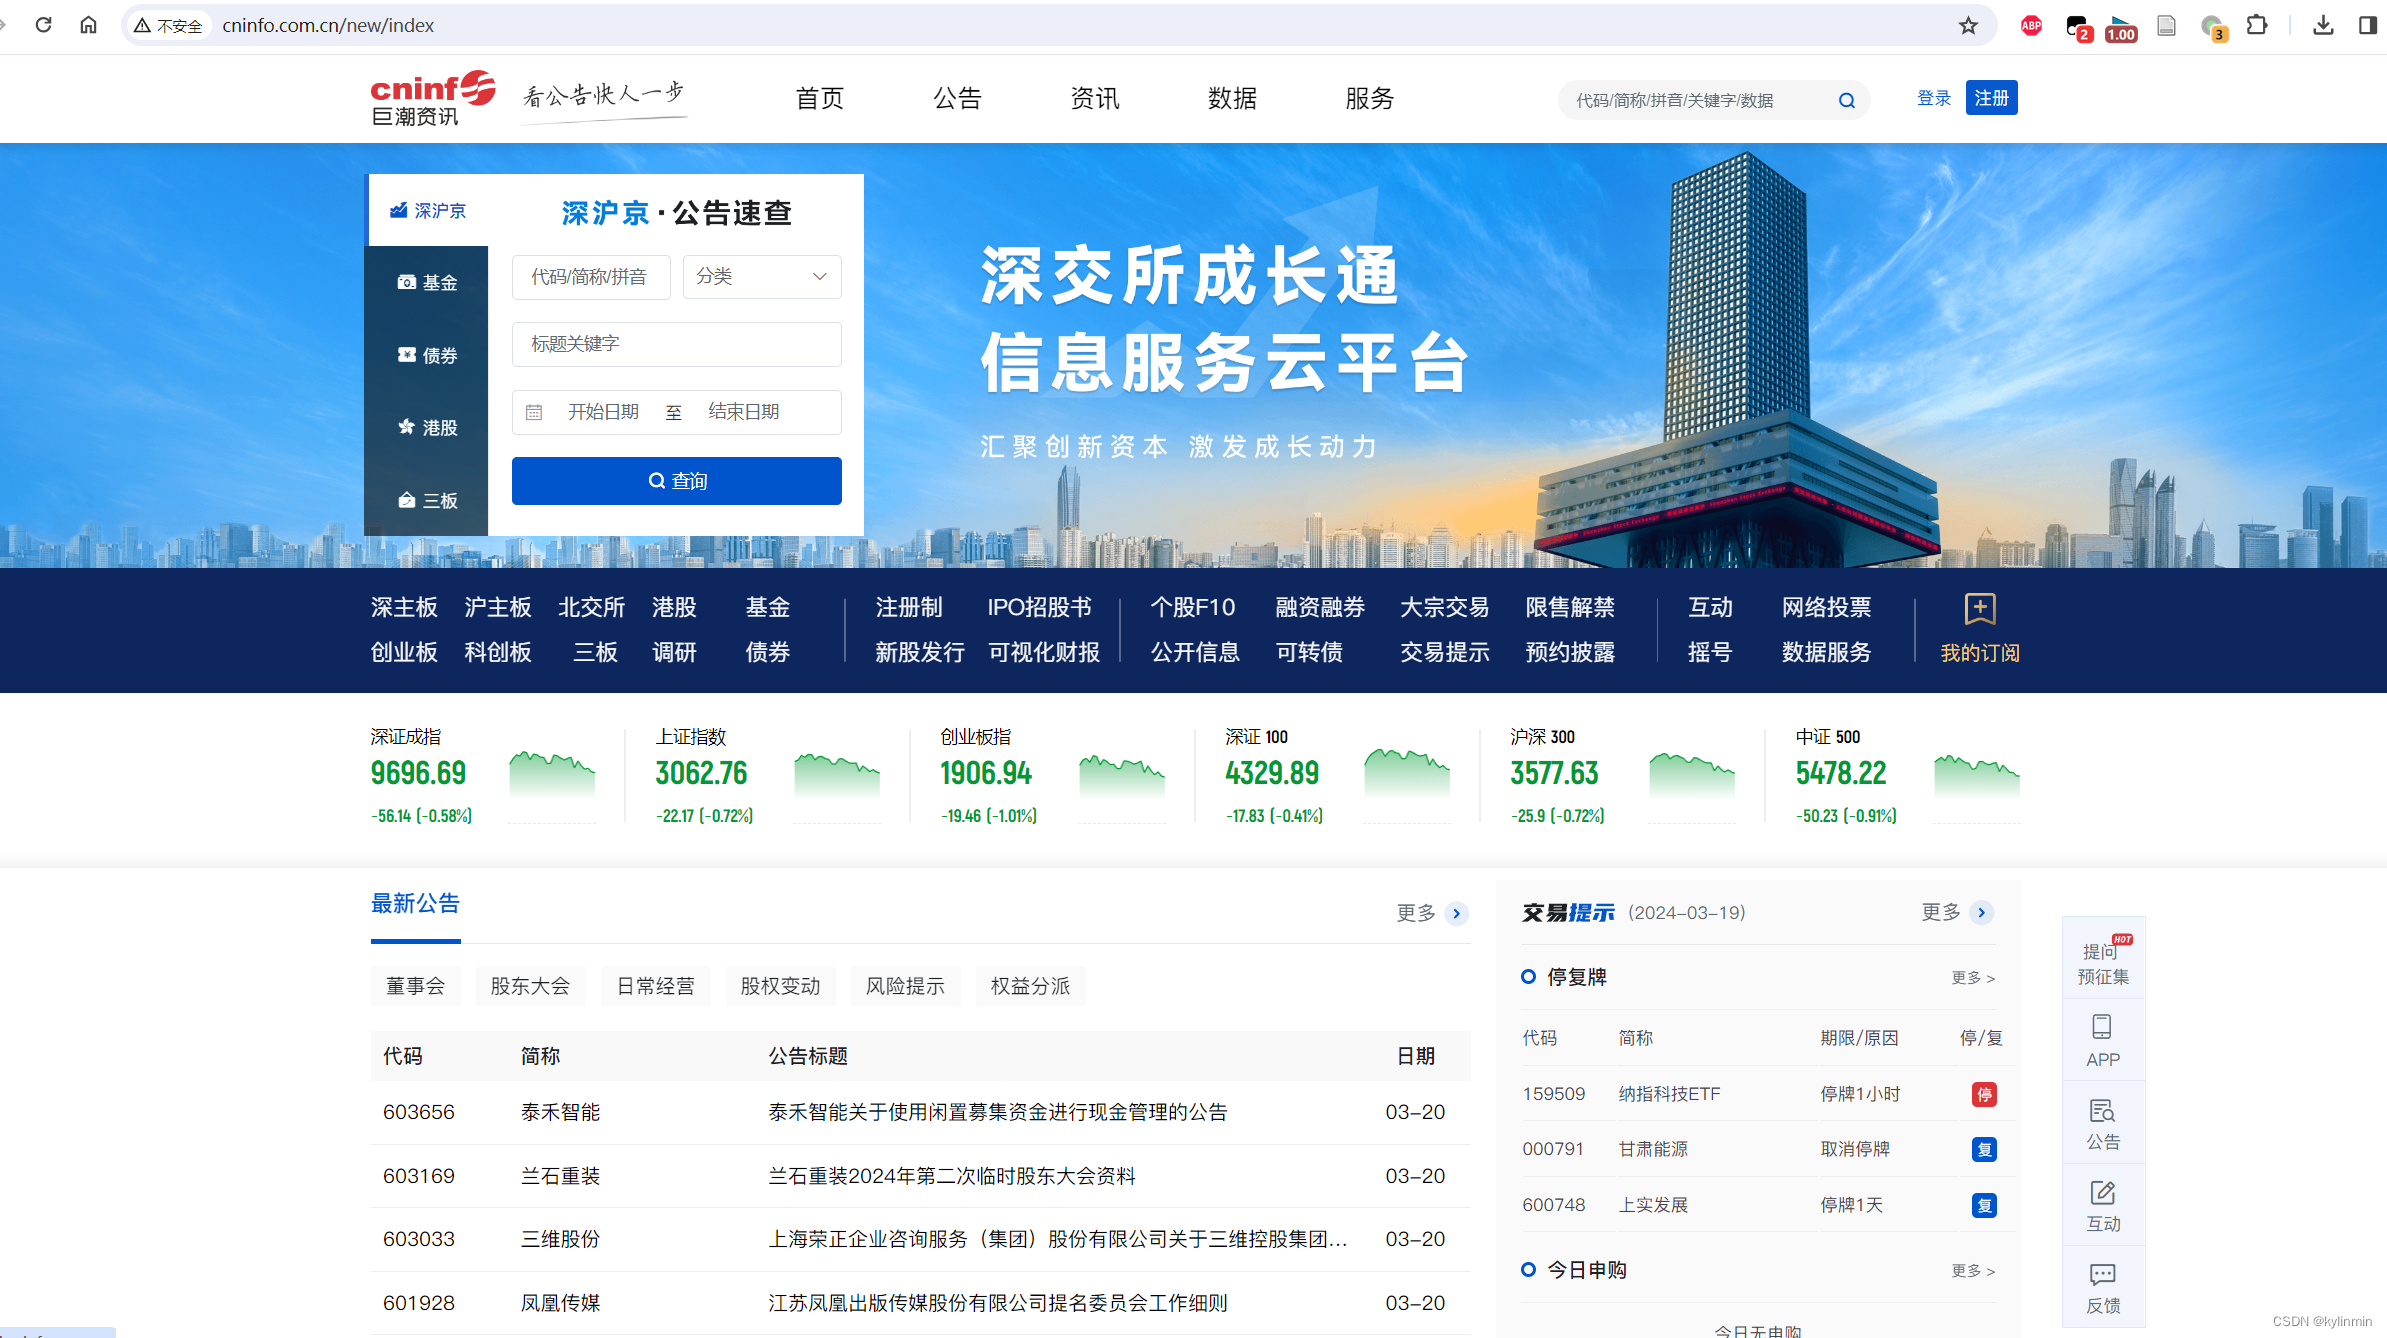Open 资讯 in the top navigation
The height and width of the screenshot is (1338, 2387).
point(1095,98)
